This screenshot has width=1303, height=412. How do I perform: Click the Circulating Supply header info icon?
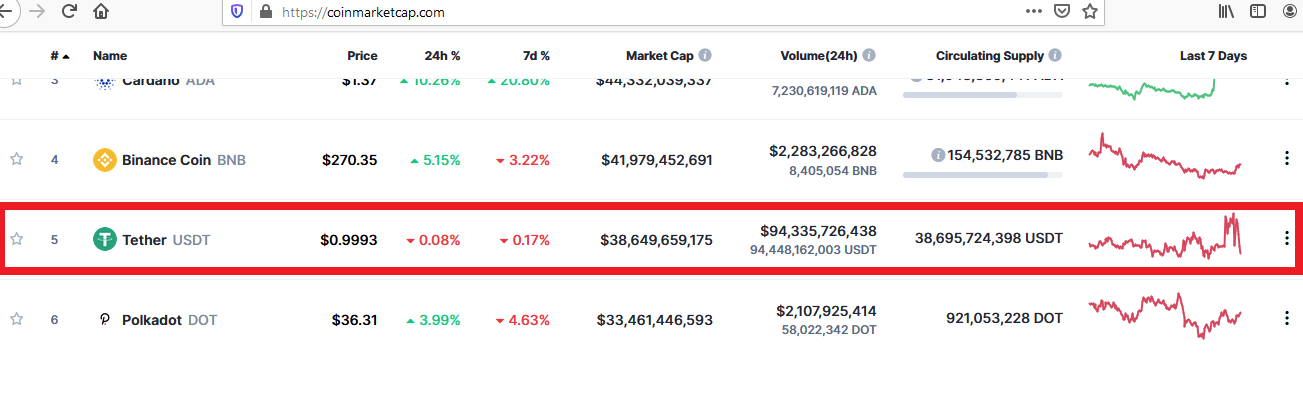pos(1055,56)
